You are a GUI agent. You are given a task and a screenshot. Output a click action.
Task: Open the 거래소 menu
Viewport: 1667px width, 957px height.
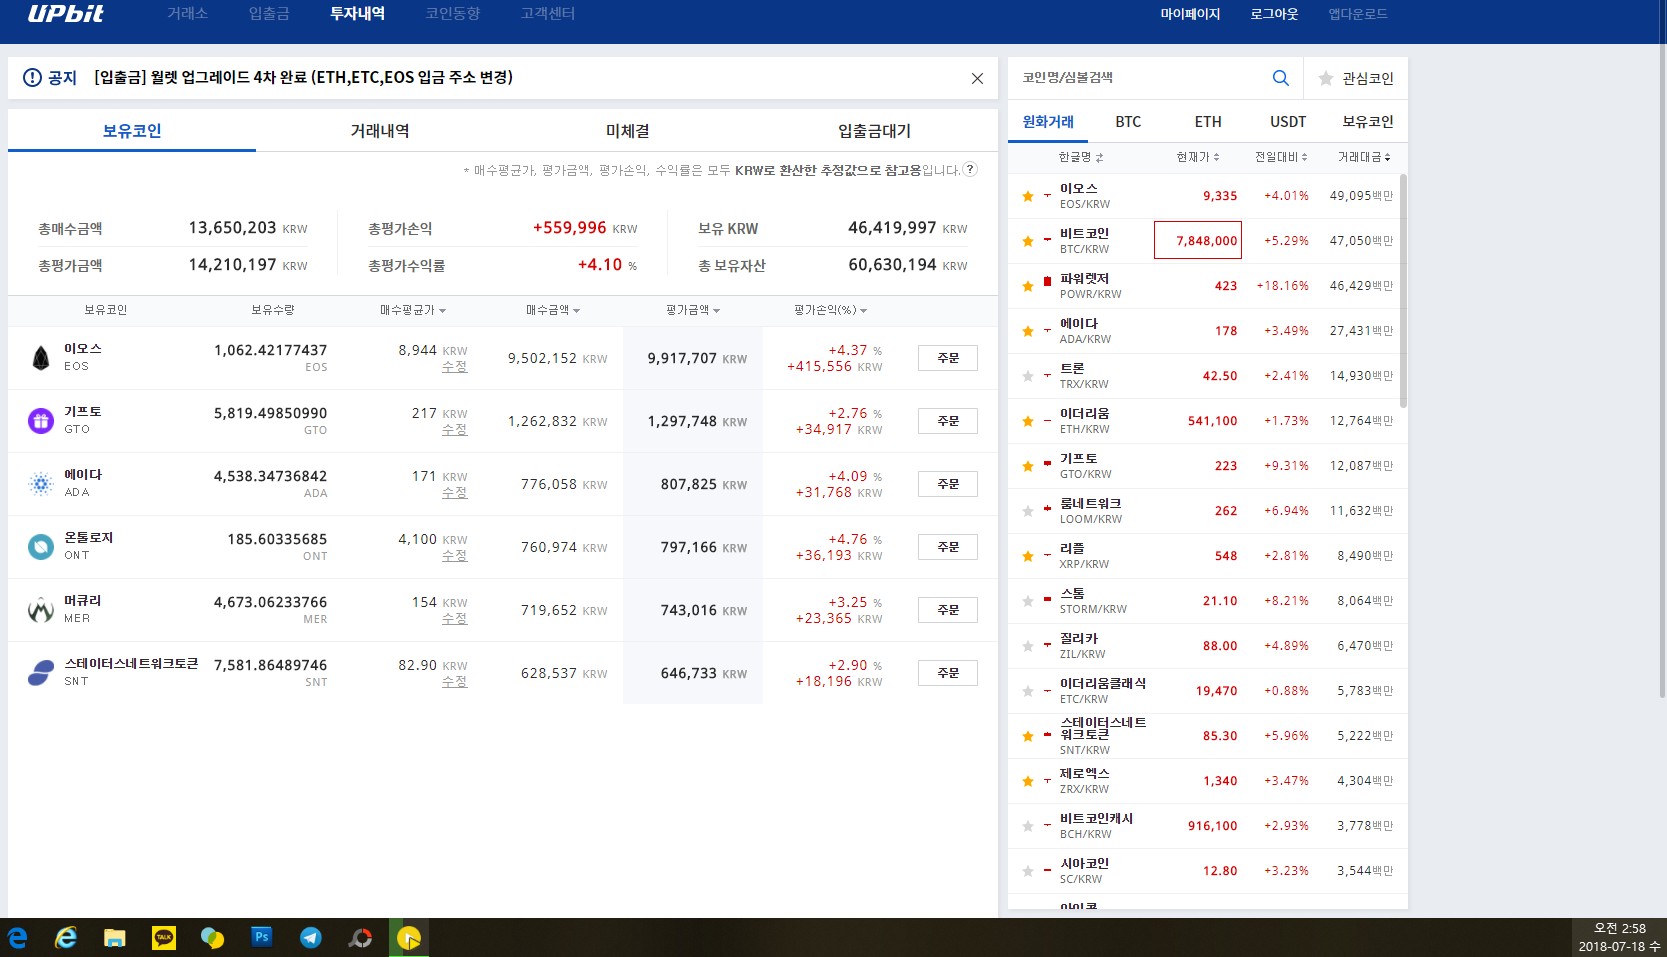(187, 14)
